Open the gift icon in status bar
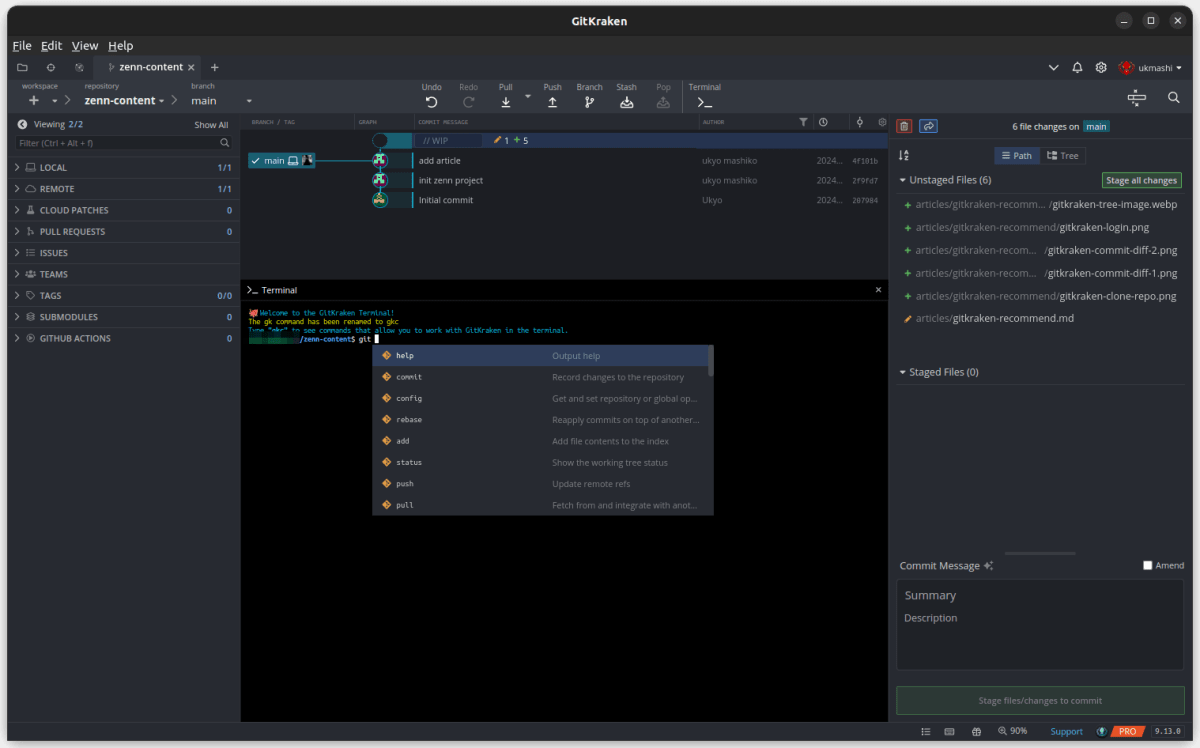This screenshot has width=1200, height=748. tap(976, 732)
